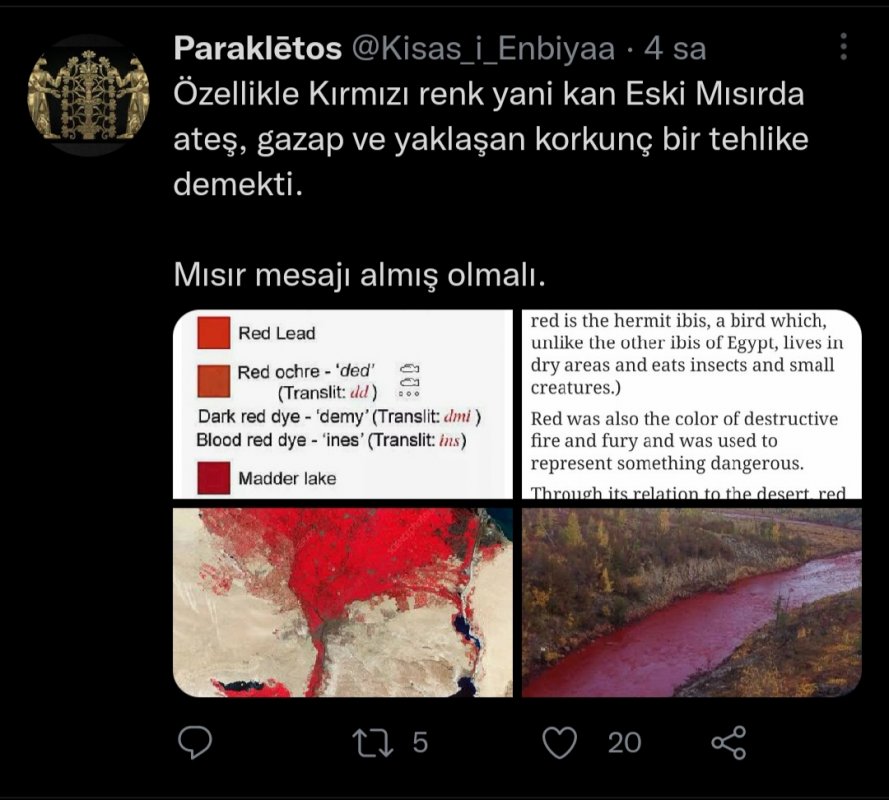Click the Red ochre color swatch

coord(214,381)
